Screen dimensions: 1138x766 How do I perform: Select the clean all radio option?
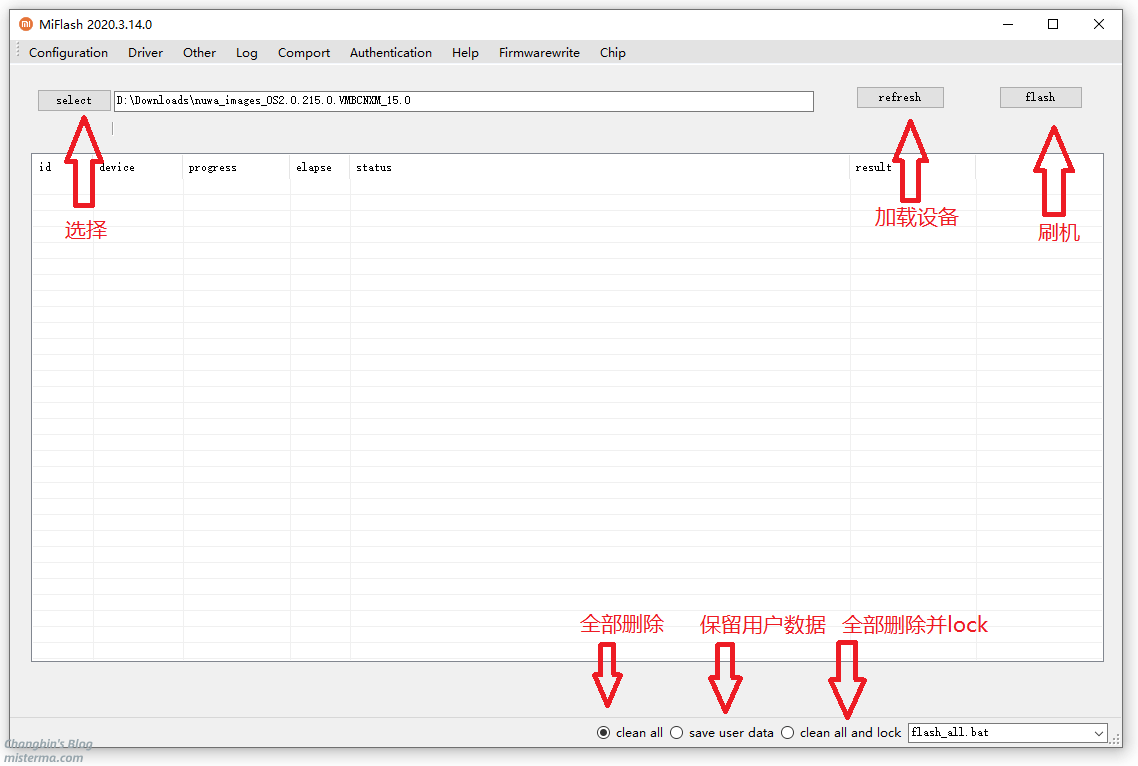pos(604,733)
